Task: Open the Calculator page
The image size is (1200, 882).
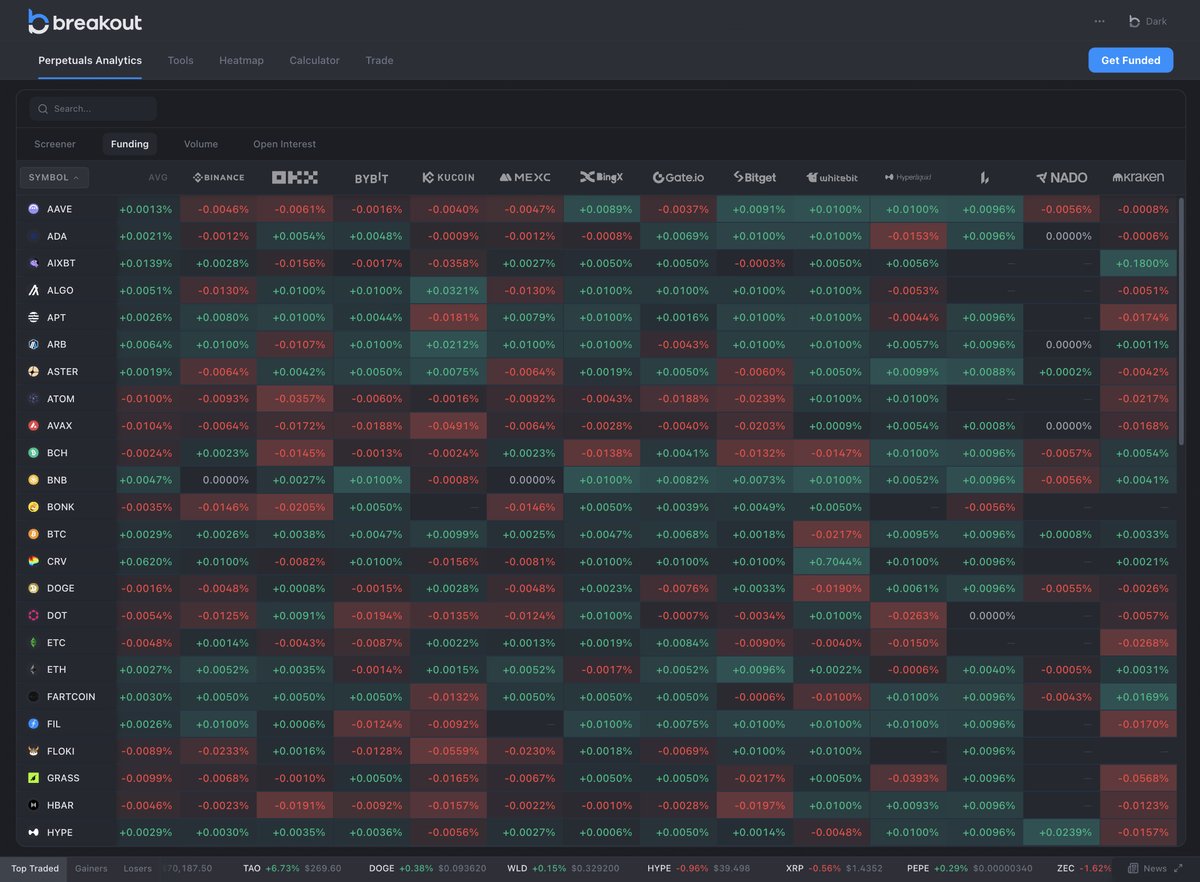Action: [315, 60]
